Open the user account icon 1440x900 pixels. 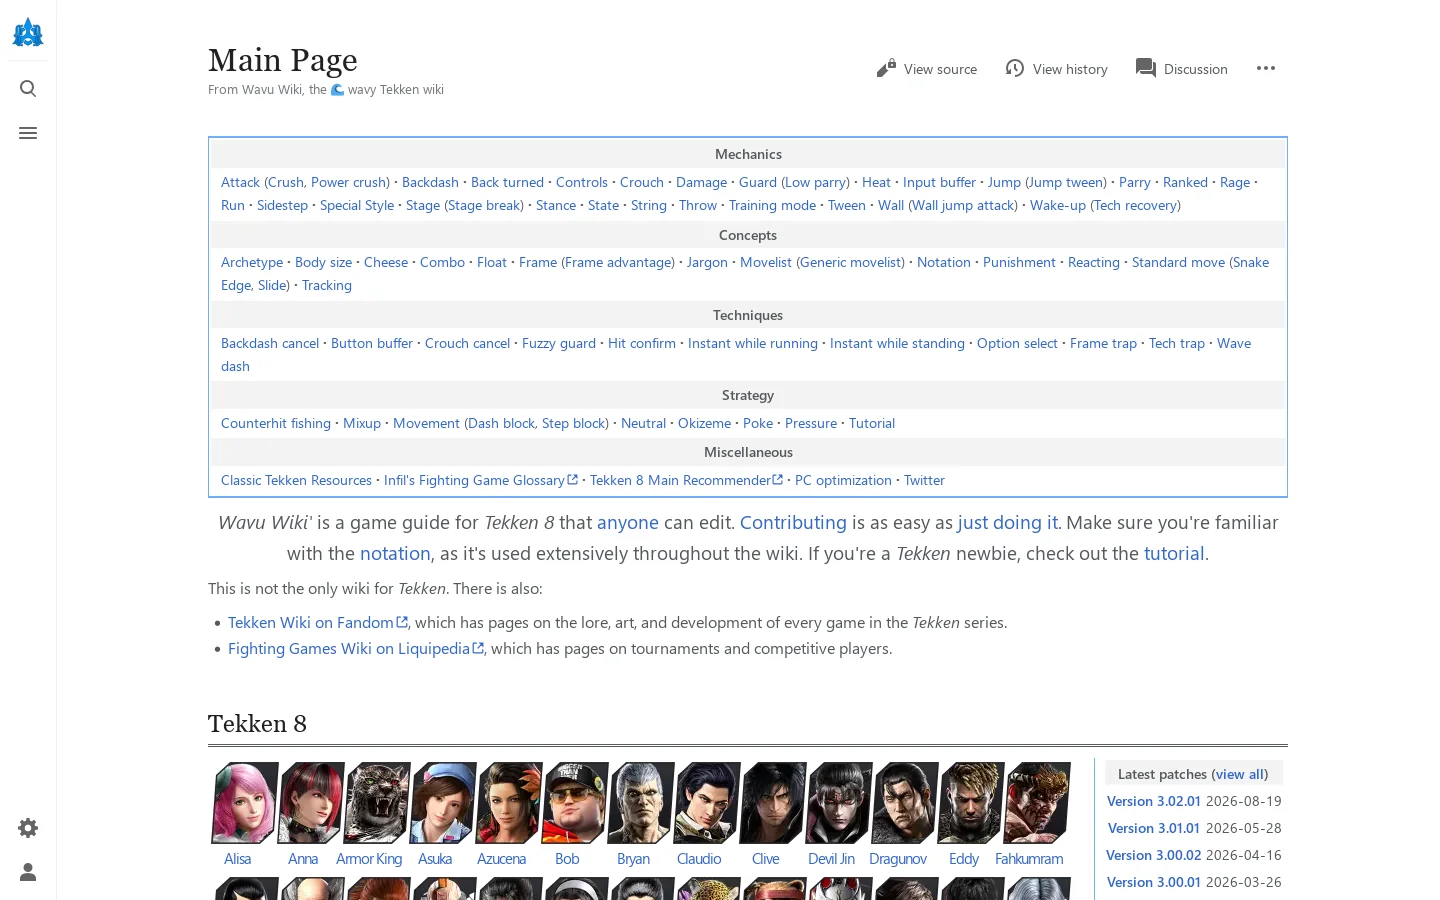[28, 872]
